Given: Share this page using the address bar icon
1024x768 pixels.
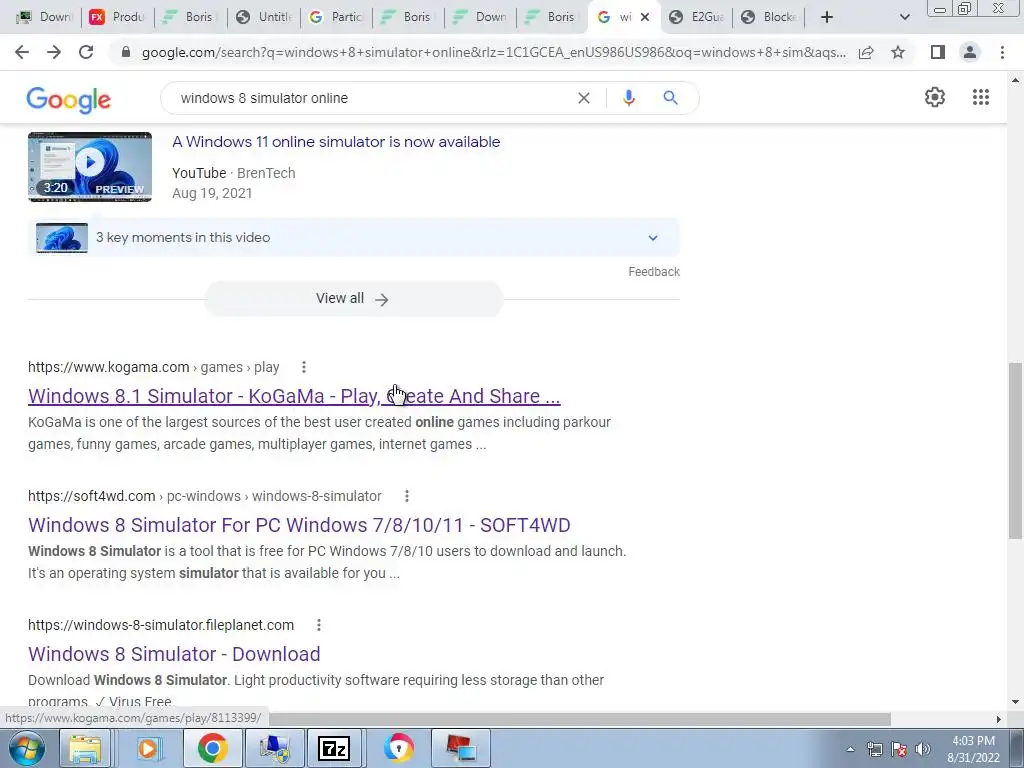Looking at the screenshot, I should 866,52.
